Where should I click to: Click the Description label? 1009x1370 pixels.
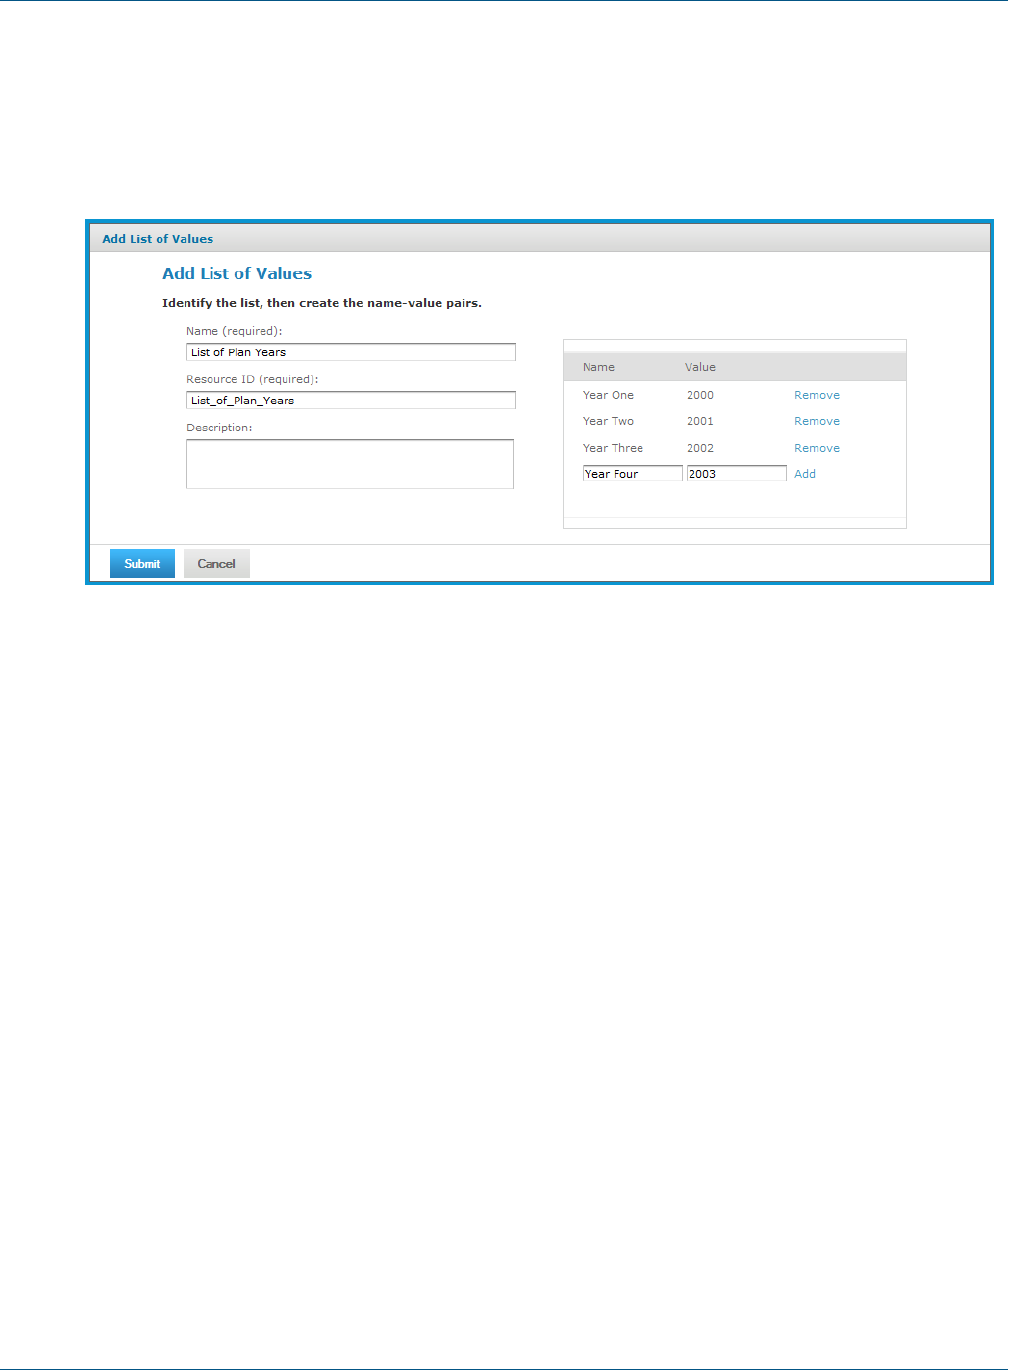click(x=219, y=427)
